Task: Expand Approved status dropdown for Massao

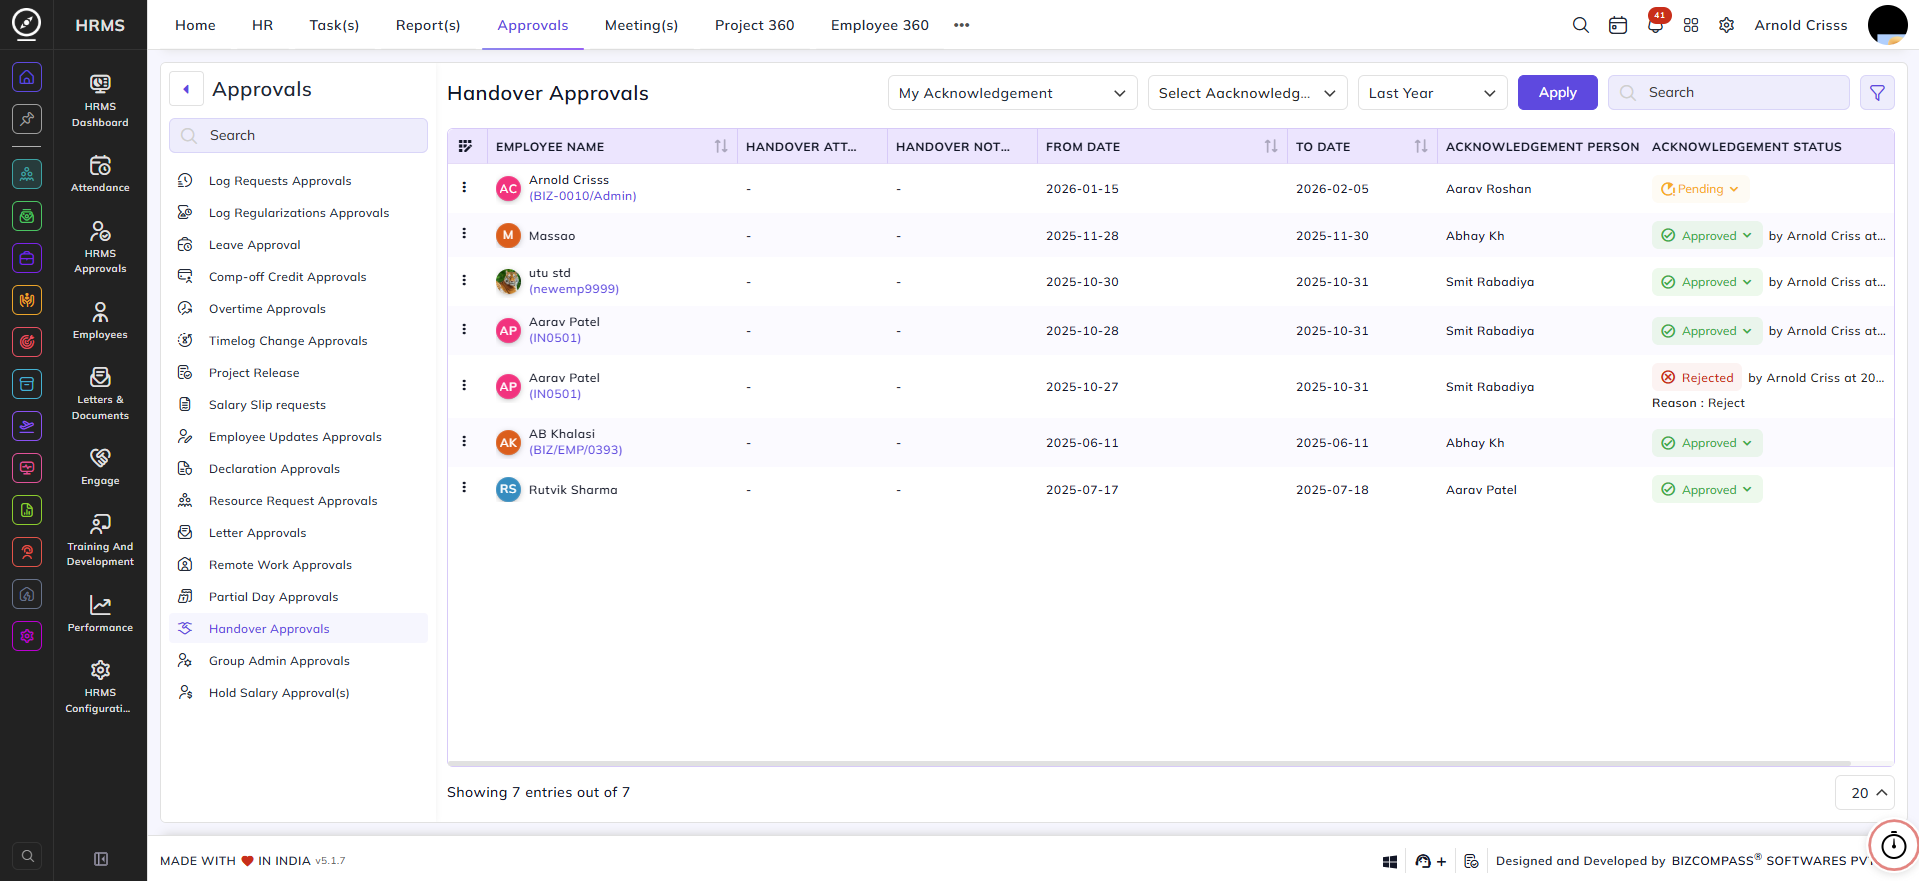Action: pyautogui.click(x=1706, y=236)
